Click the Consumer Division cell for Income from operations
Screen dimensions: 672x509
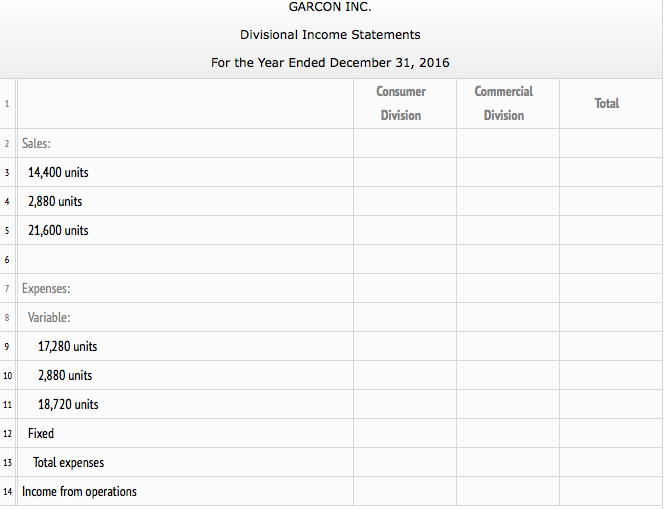[x=405, y=491]
